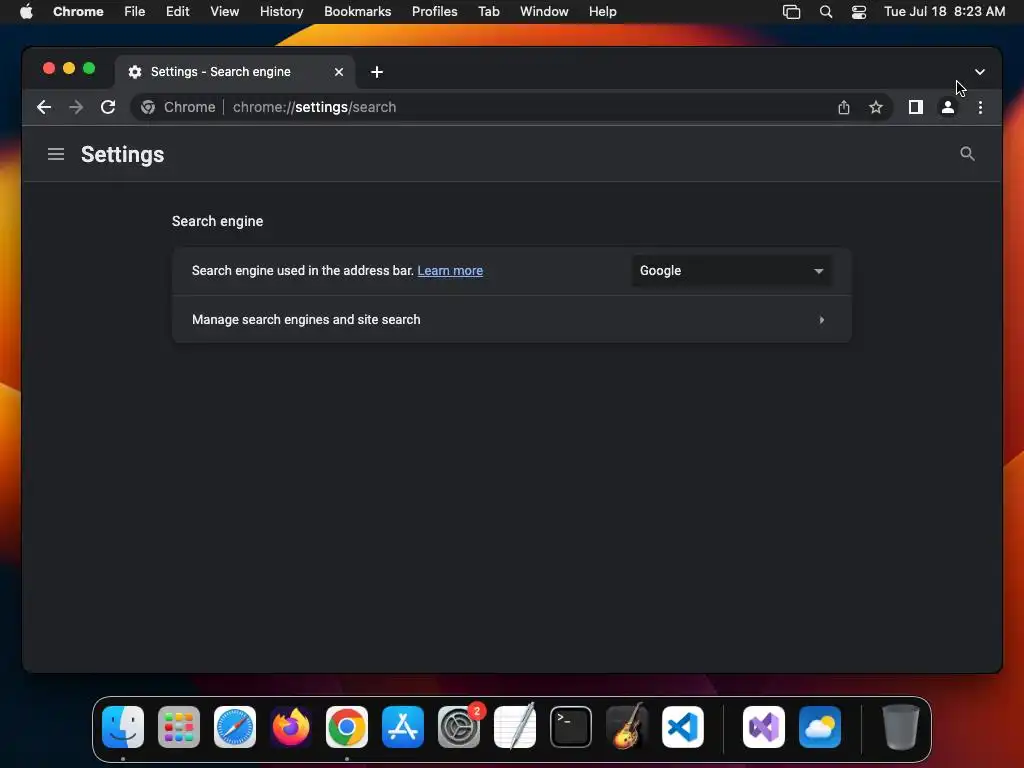This screenshot has height=768, width=1024.
Task: Open the Chrome application menu
Action: pos(78,12)
